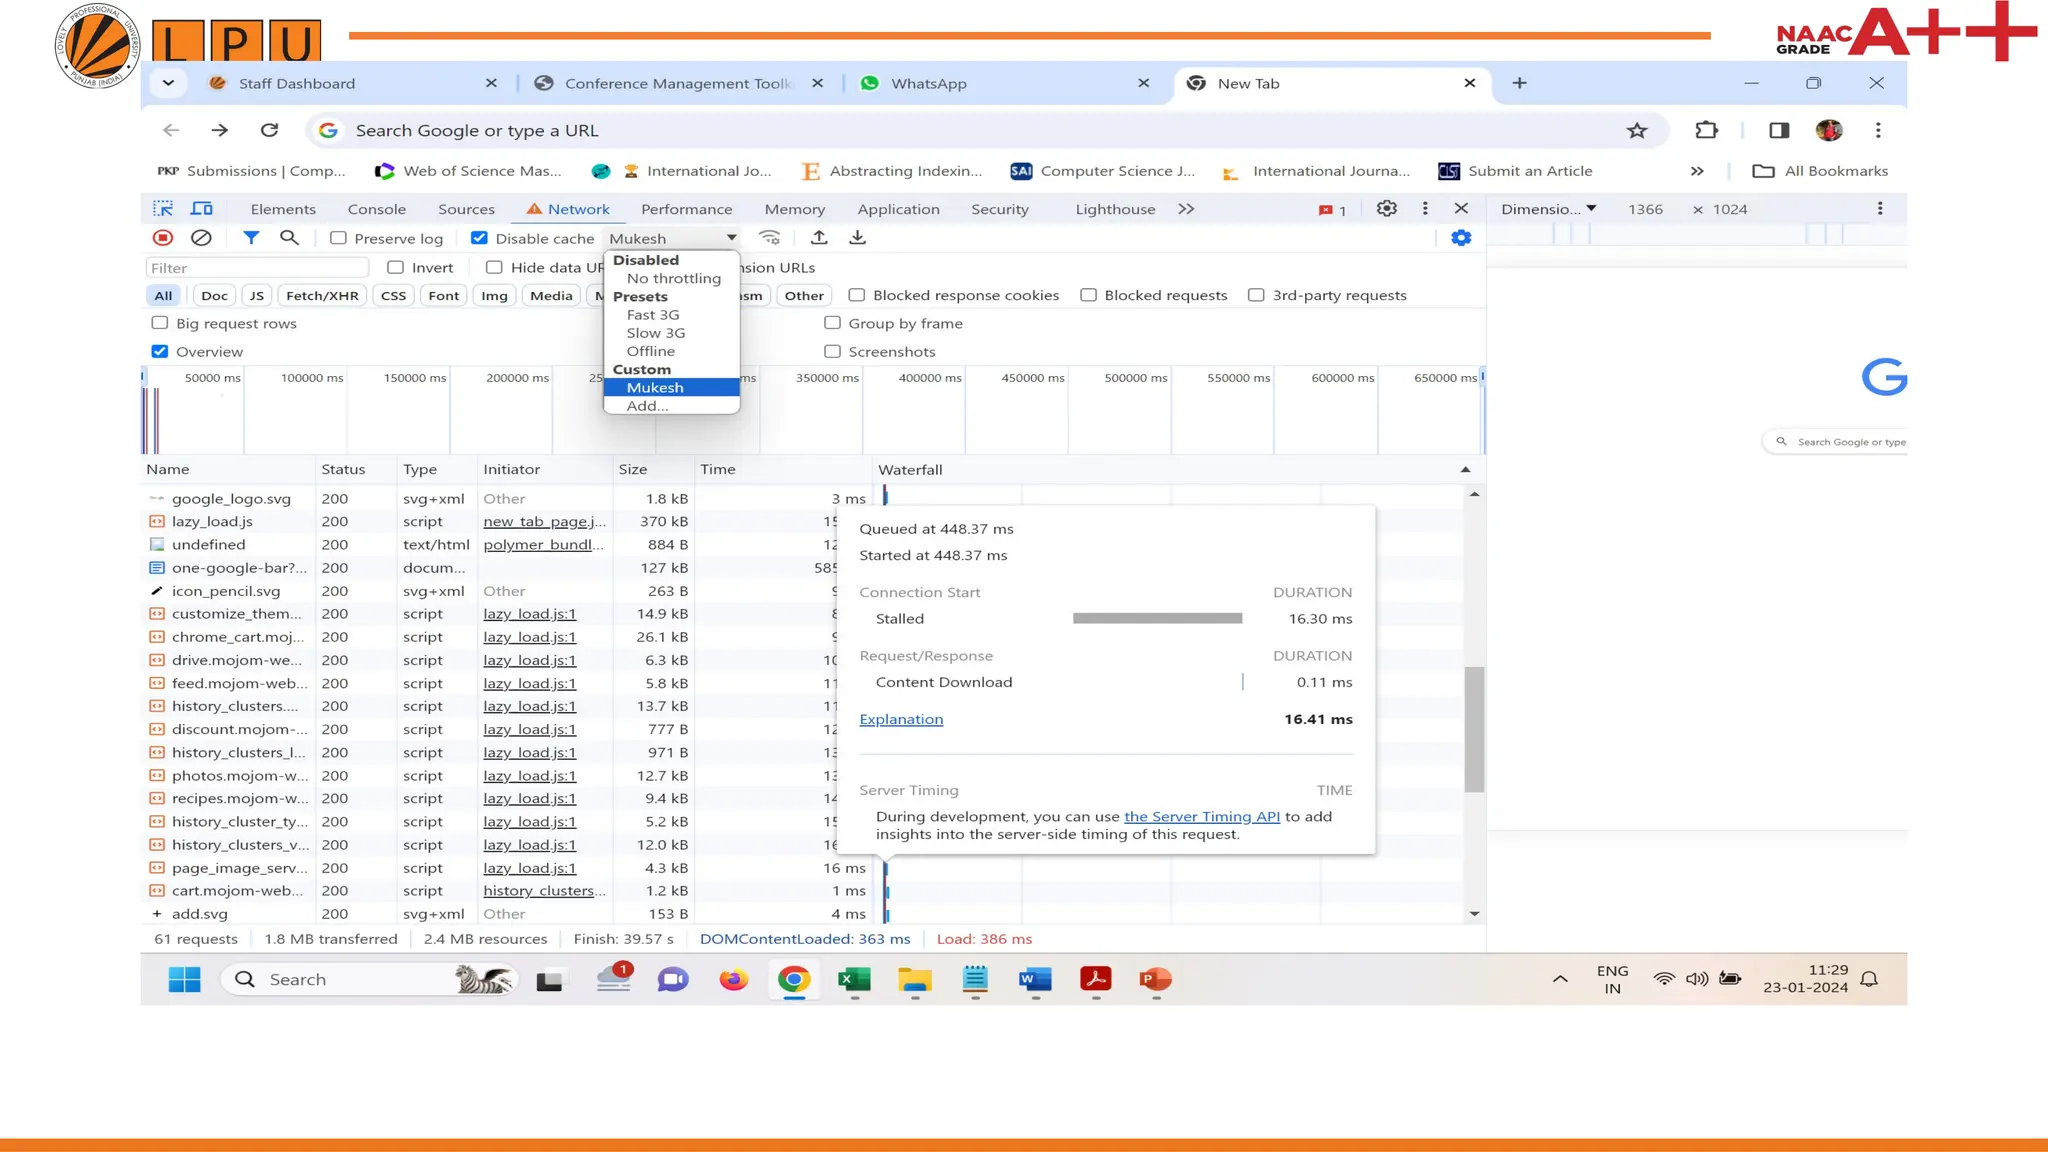Screen dimensions: 2048x1152
Task: Toggle device toolbar icon
Action: pos(202,209)
